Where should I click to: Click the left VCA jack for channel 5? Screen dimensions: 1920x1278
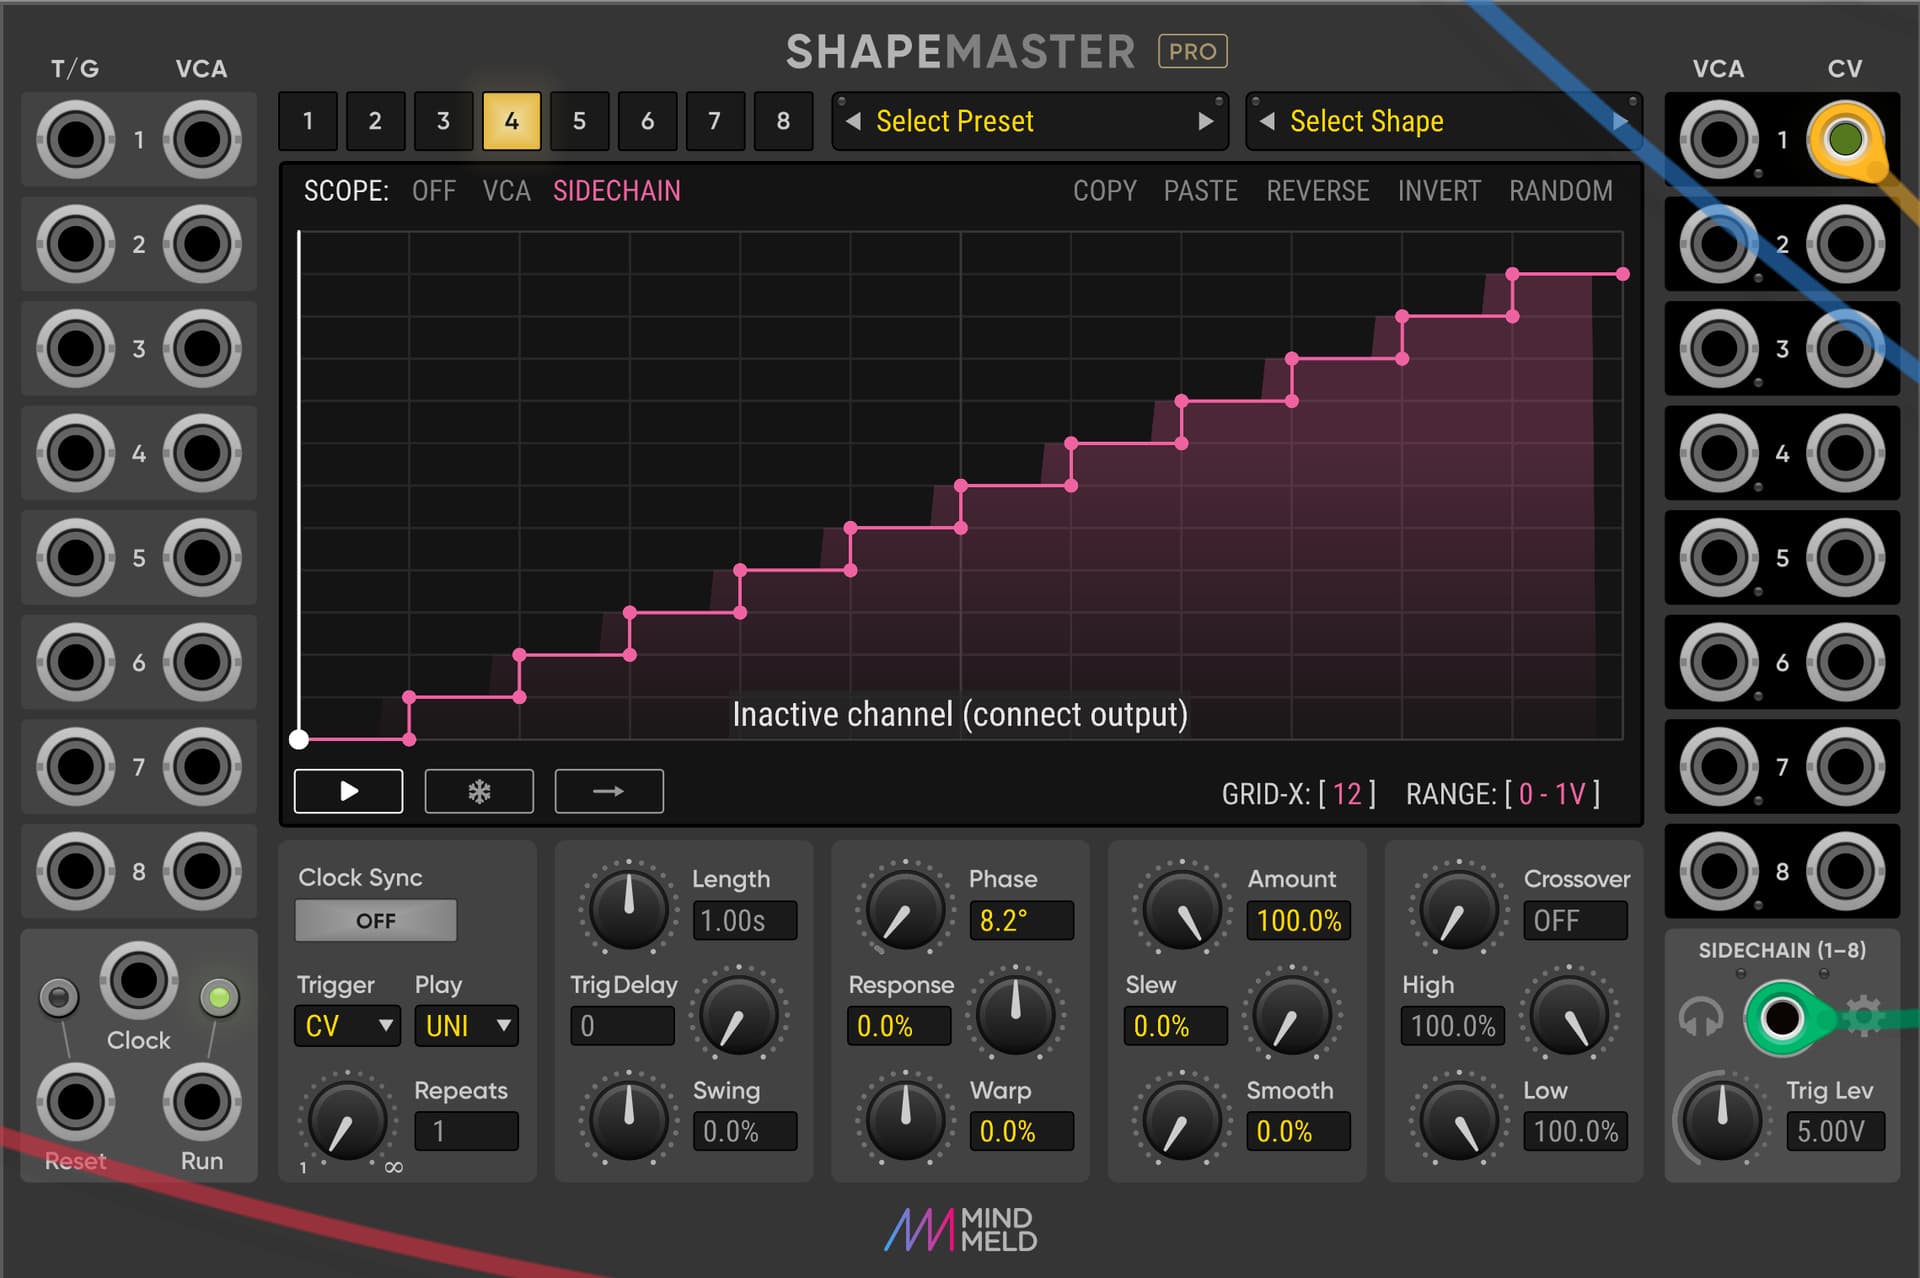[x=201, y=557]
